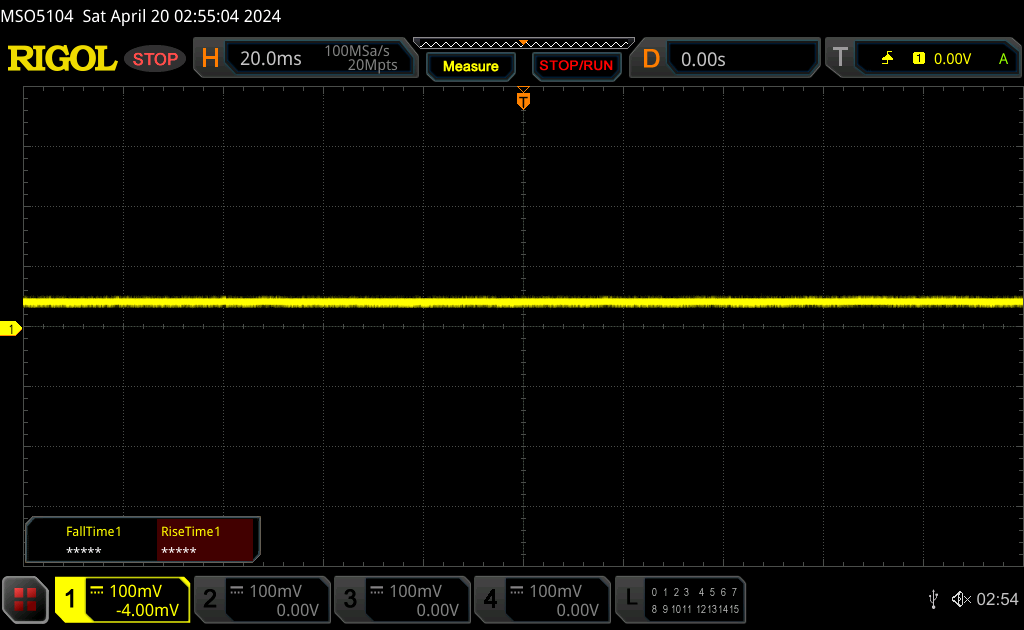
Task: Open the 20.0ms timebase setting
Action: 271,59
